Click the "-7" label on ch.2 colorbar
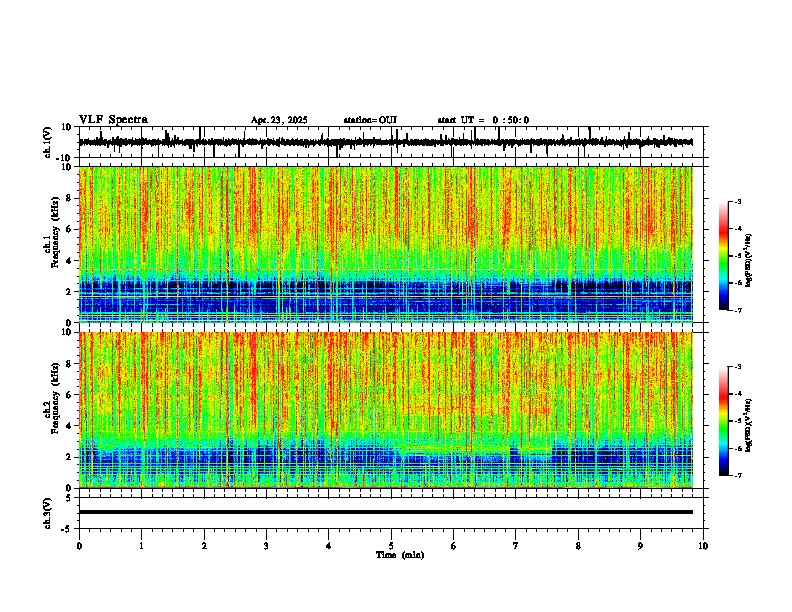This screenshot has height=612, width=792. click(x=738, y=476)
